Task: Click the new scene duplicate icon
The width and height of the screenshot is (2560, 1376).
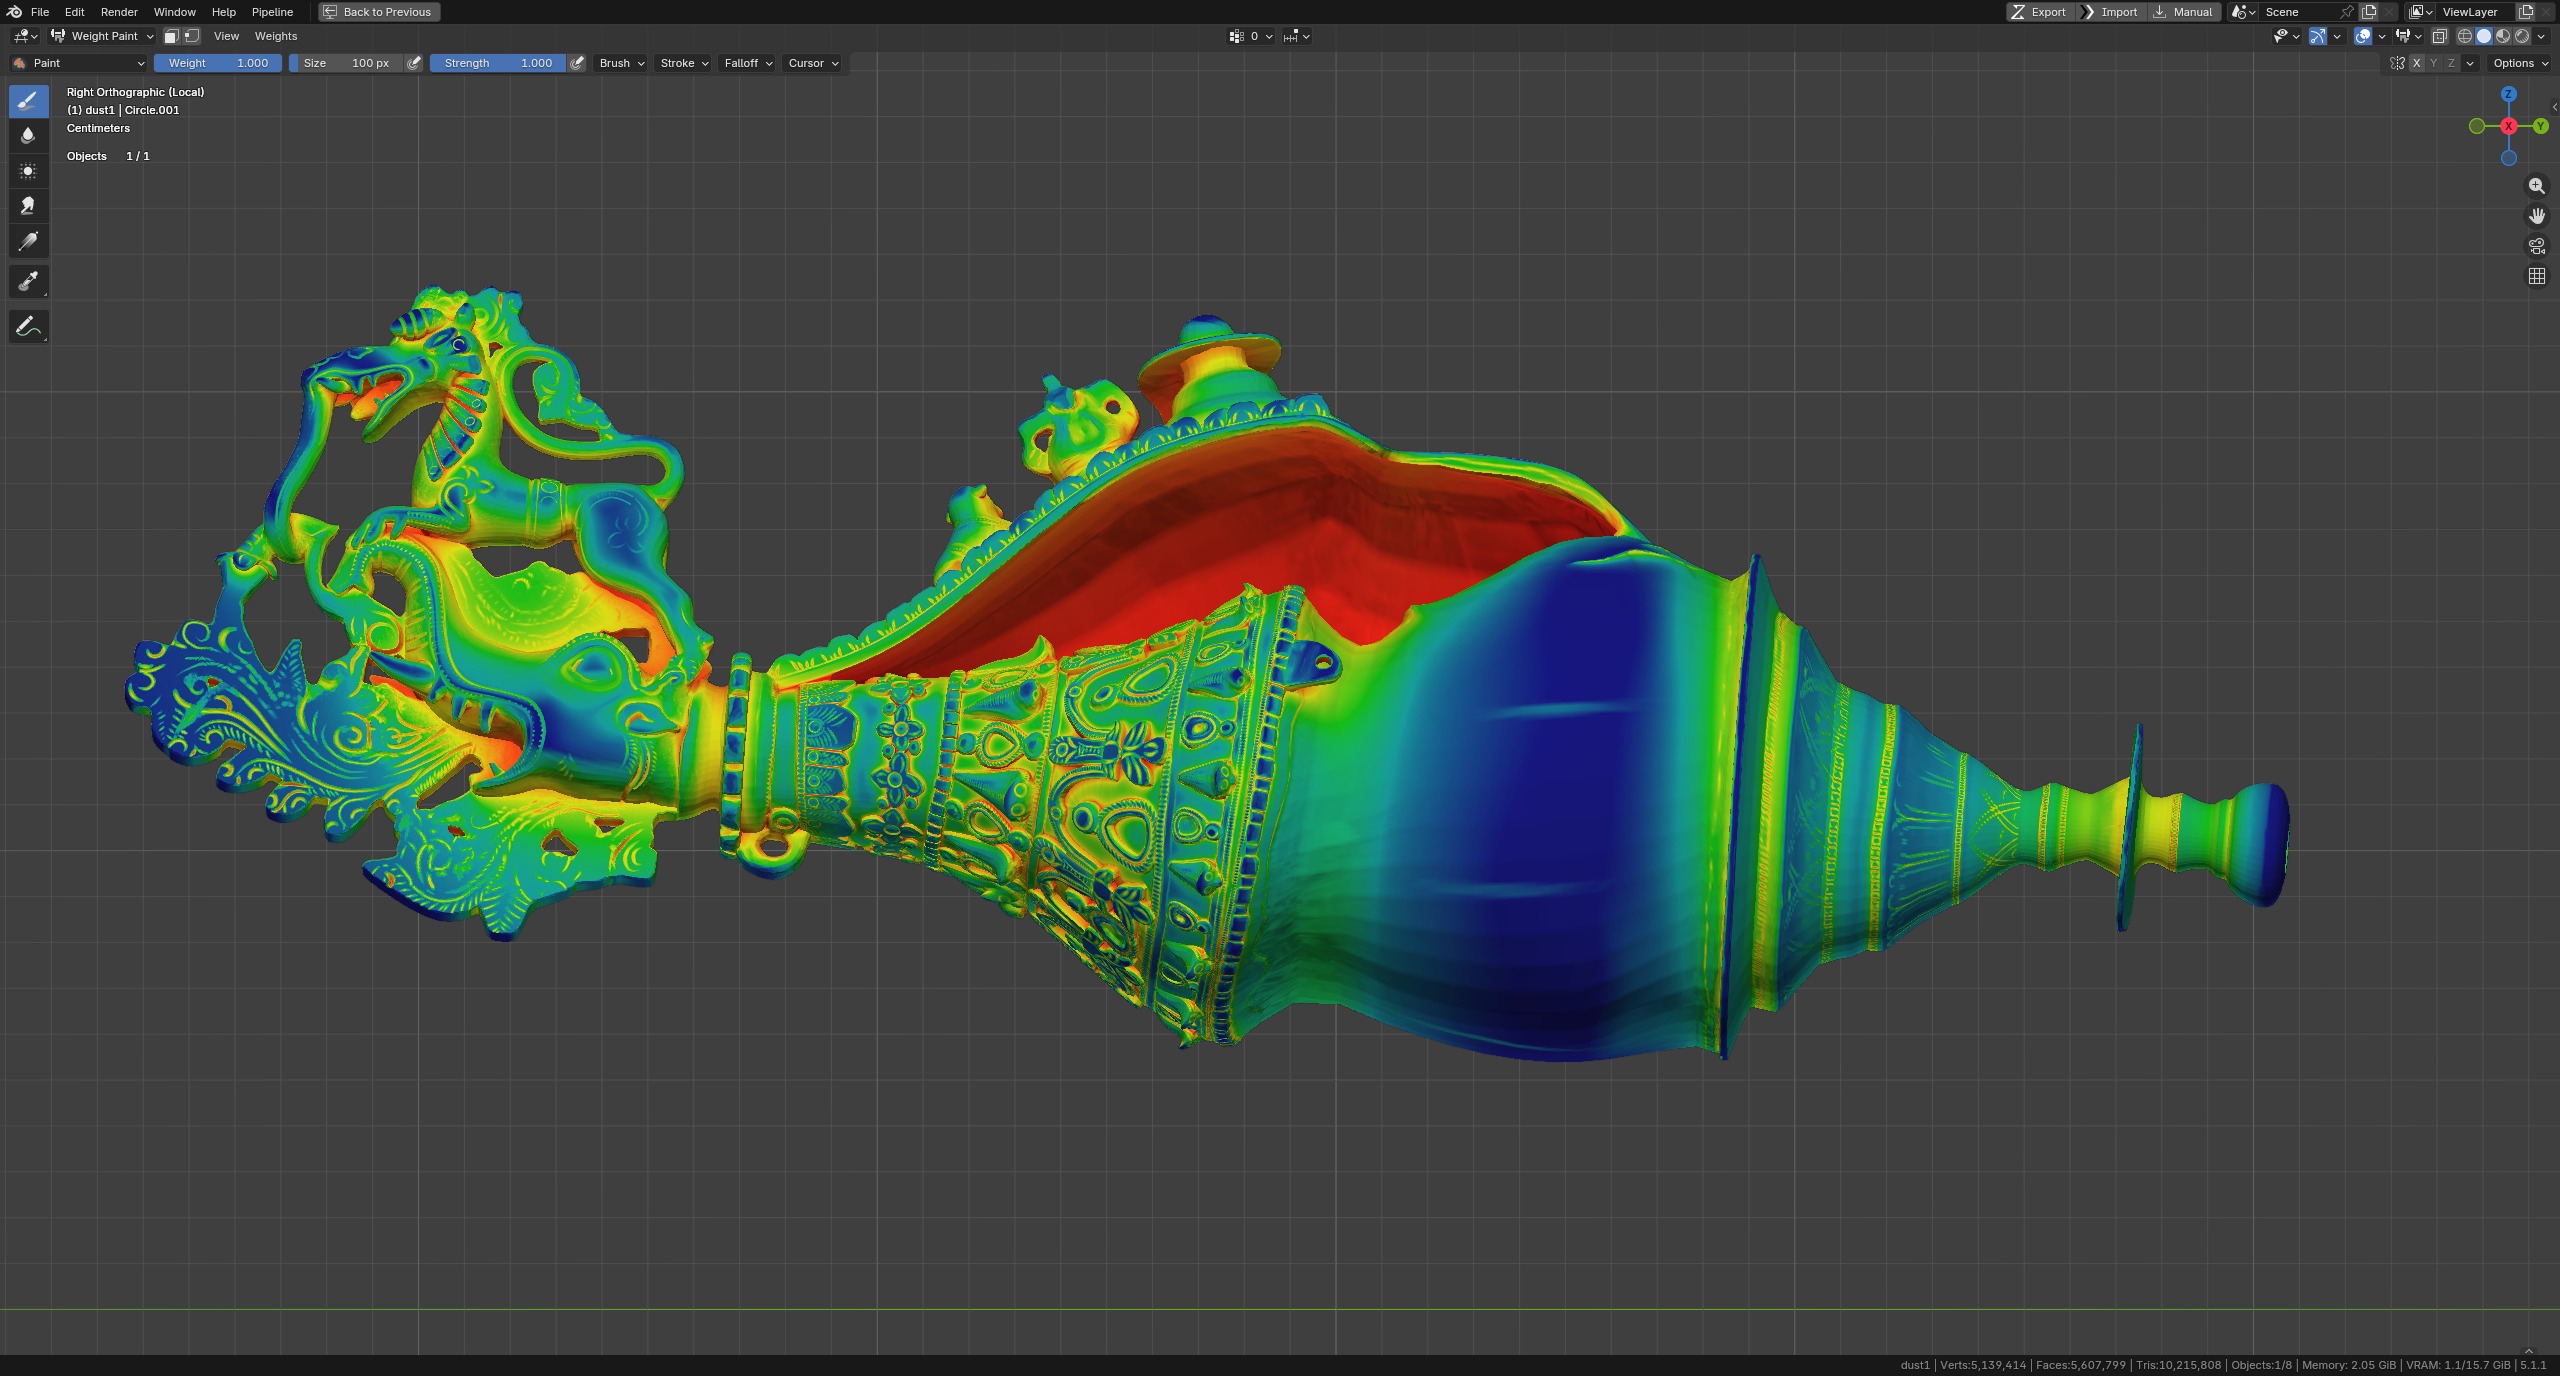Action: [x=2369, y=12]
